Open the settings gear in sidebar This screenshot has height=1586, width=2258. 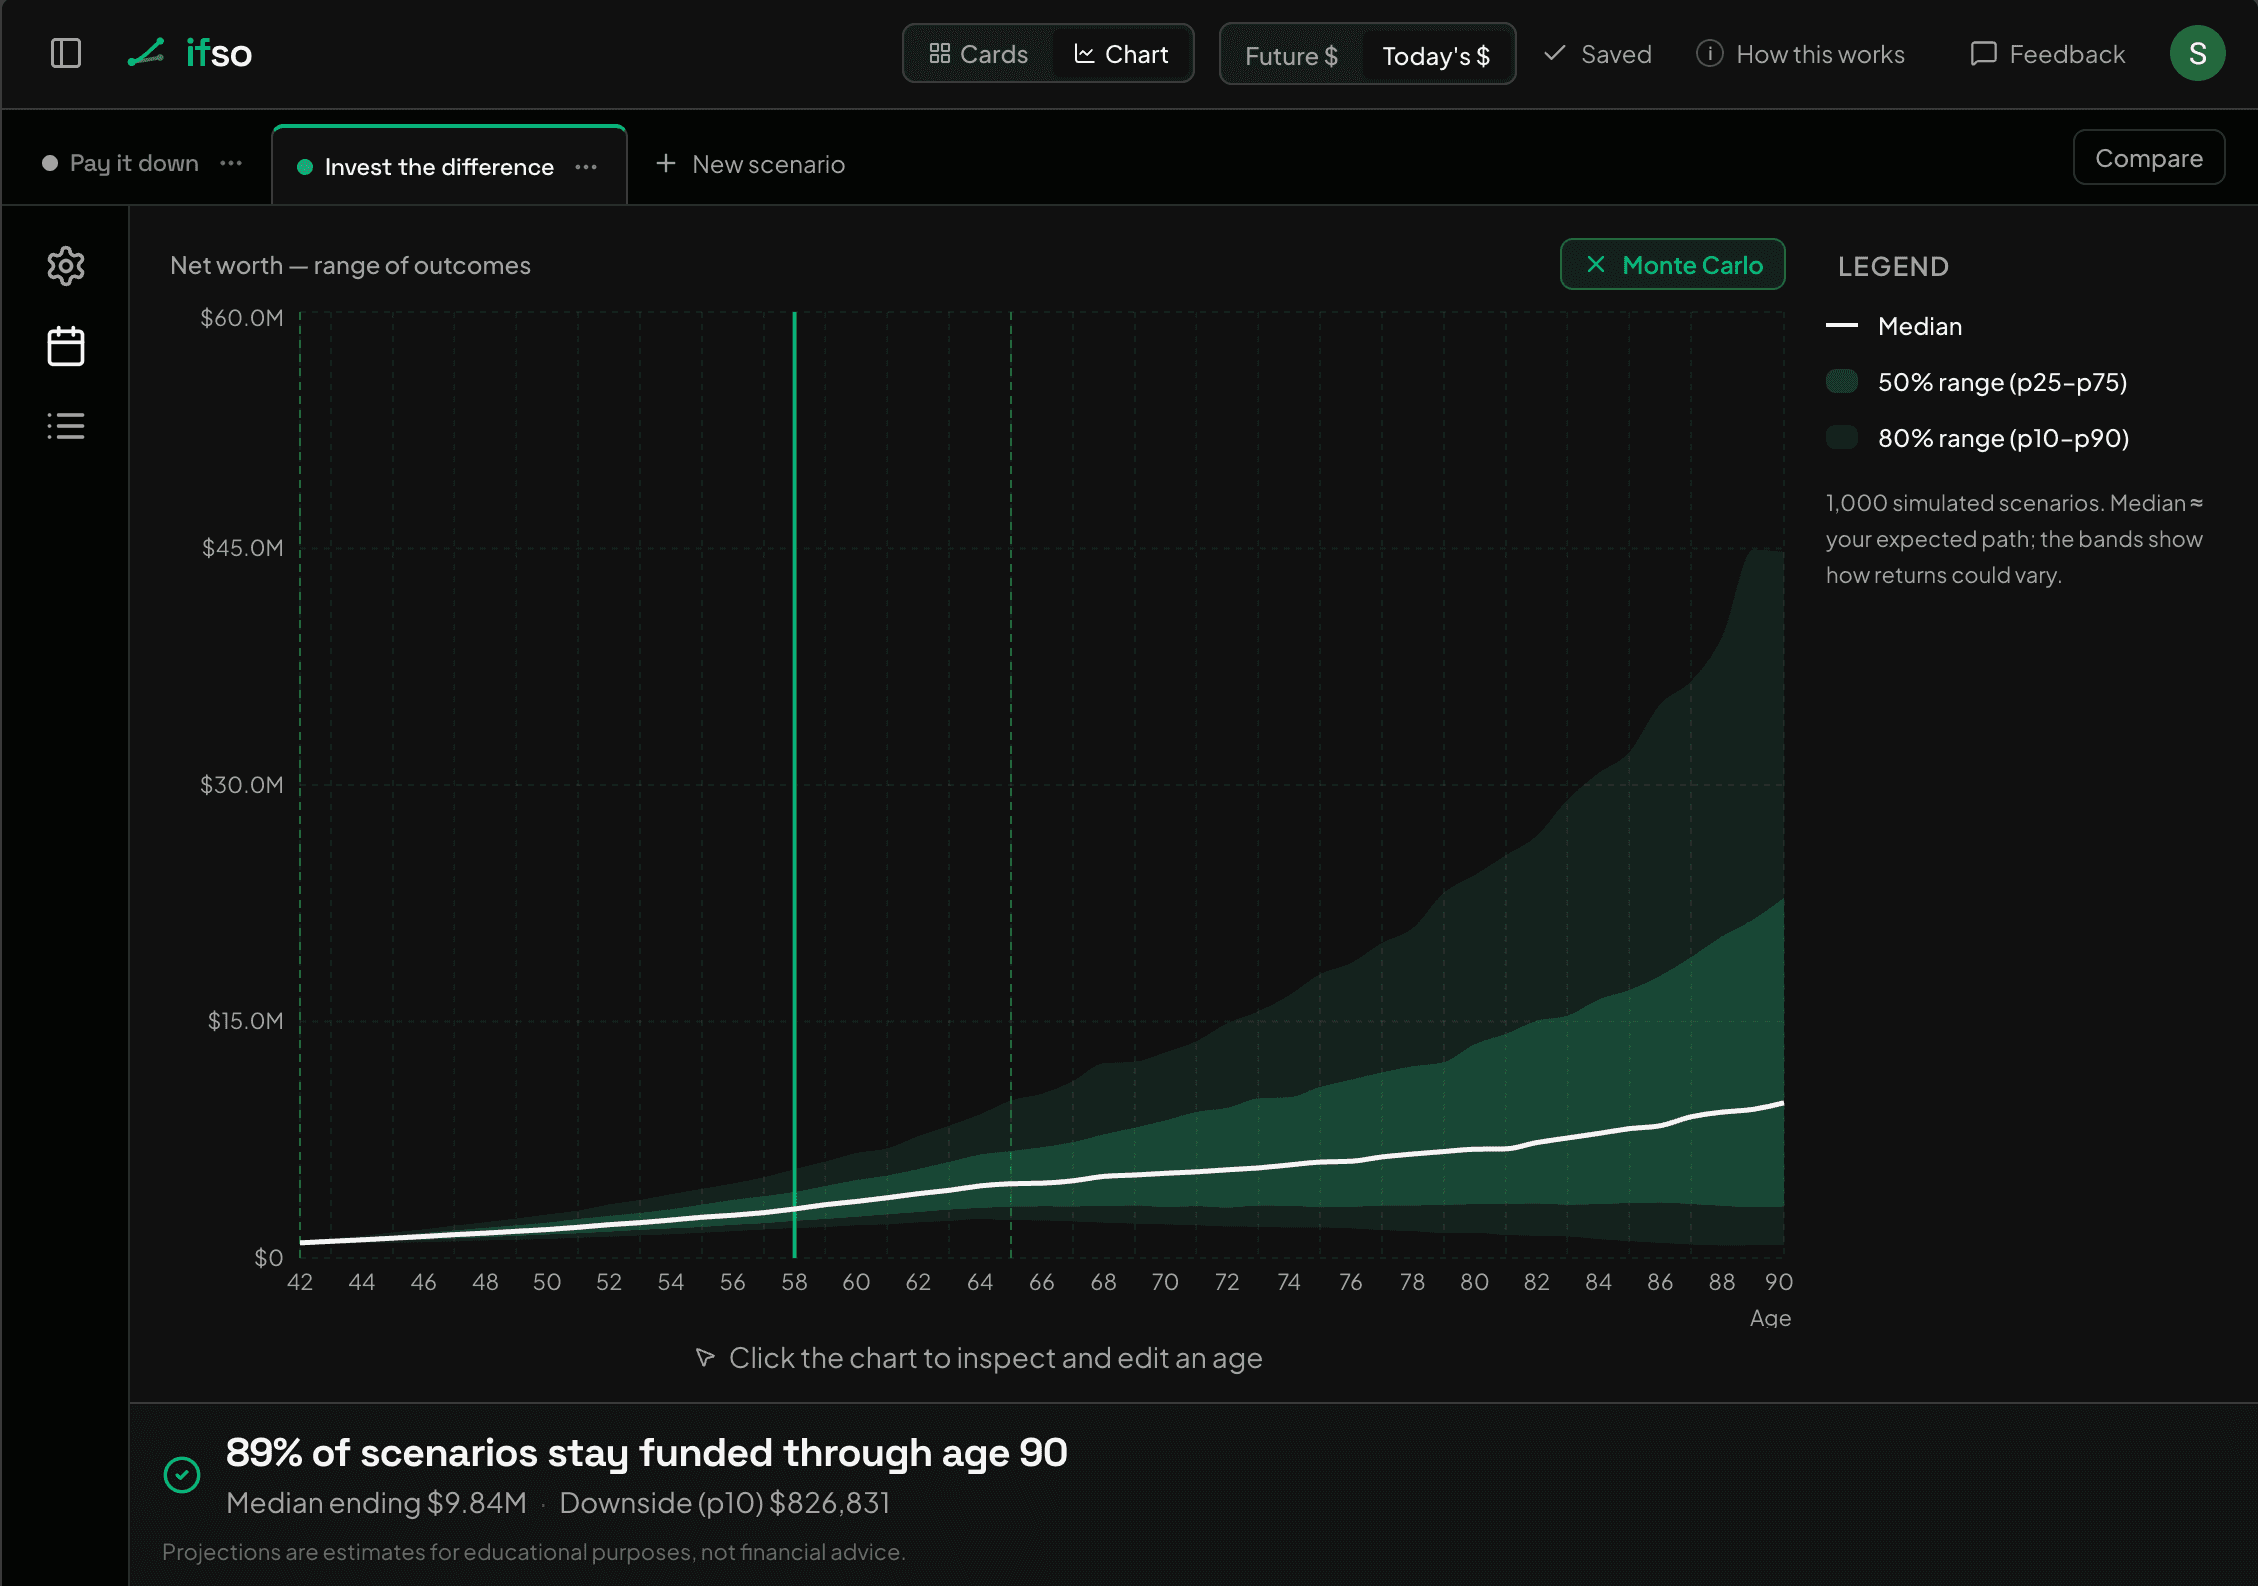[66, 266]
